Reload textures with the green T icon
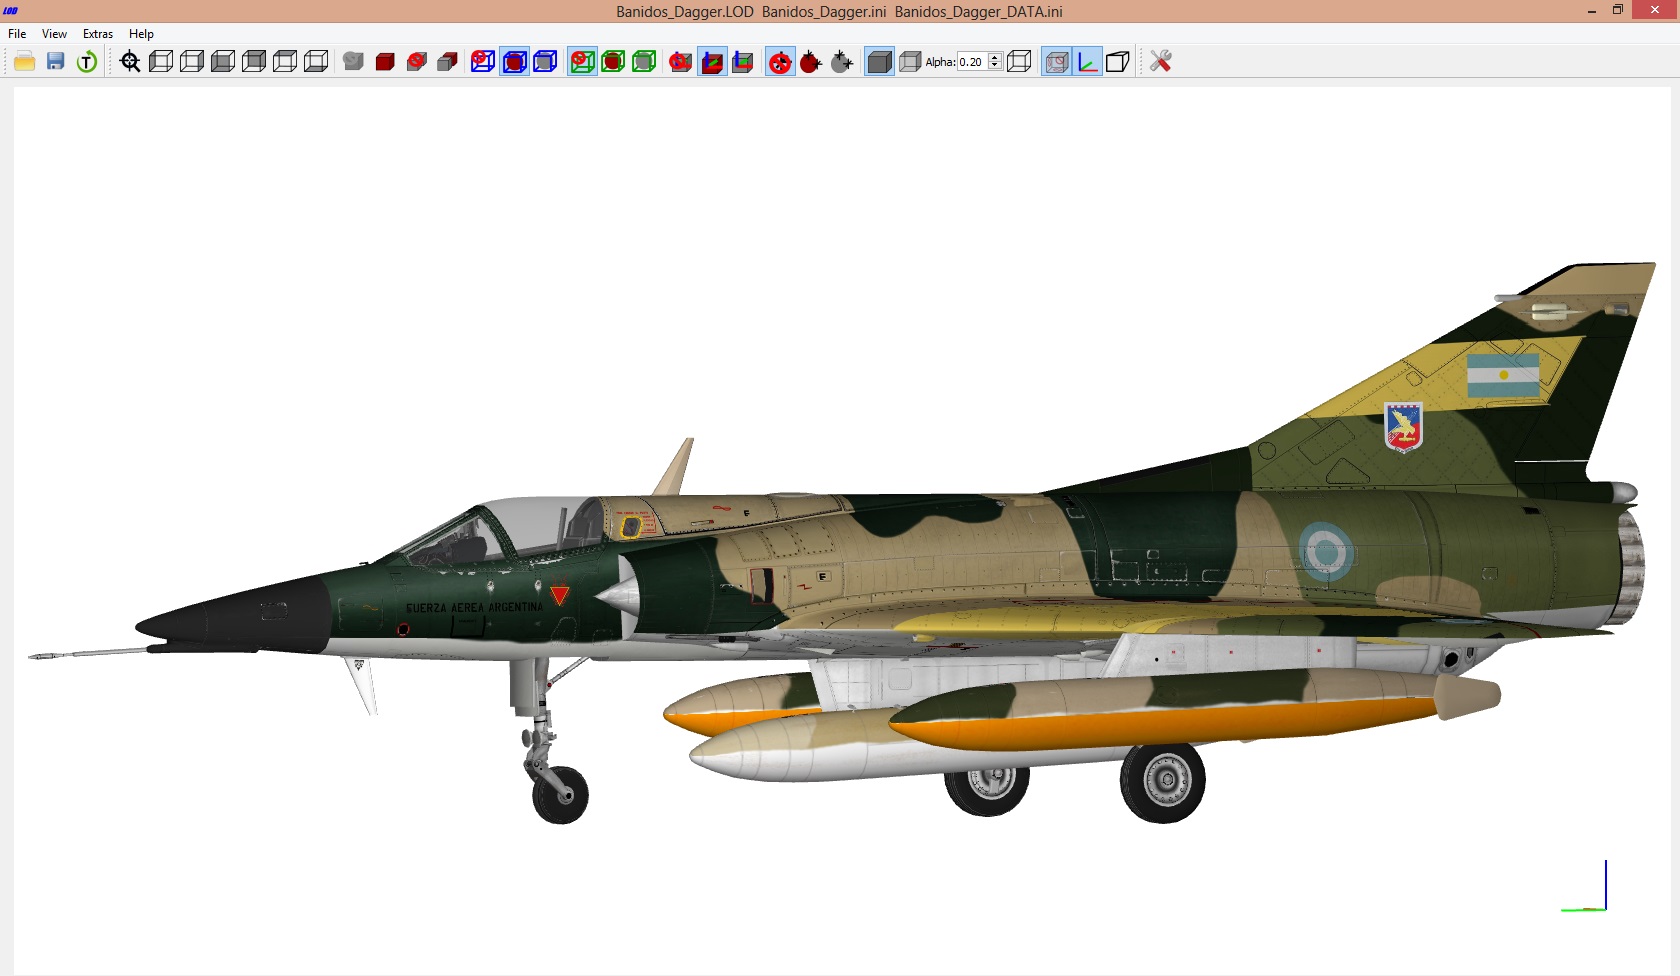Screen dimensions: 1680x976 tap(87, 61)
